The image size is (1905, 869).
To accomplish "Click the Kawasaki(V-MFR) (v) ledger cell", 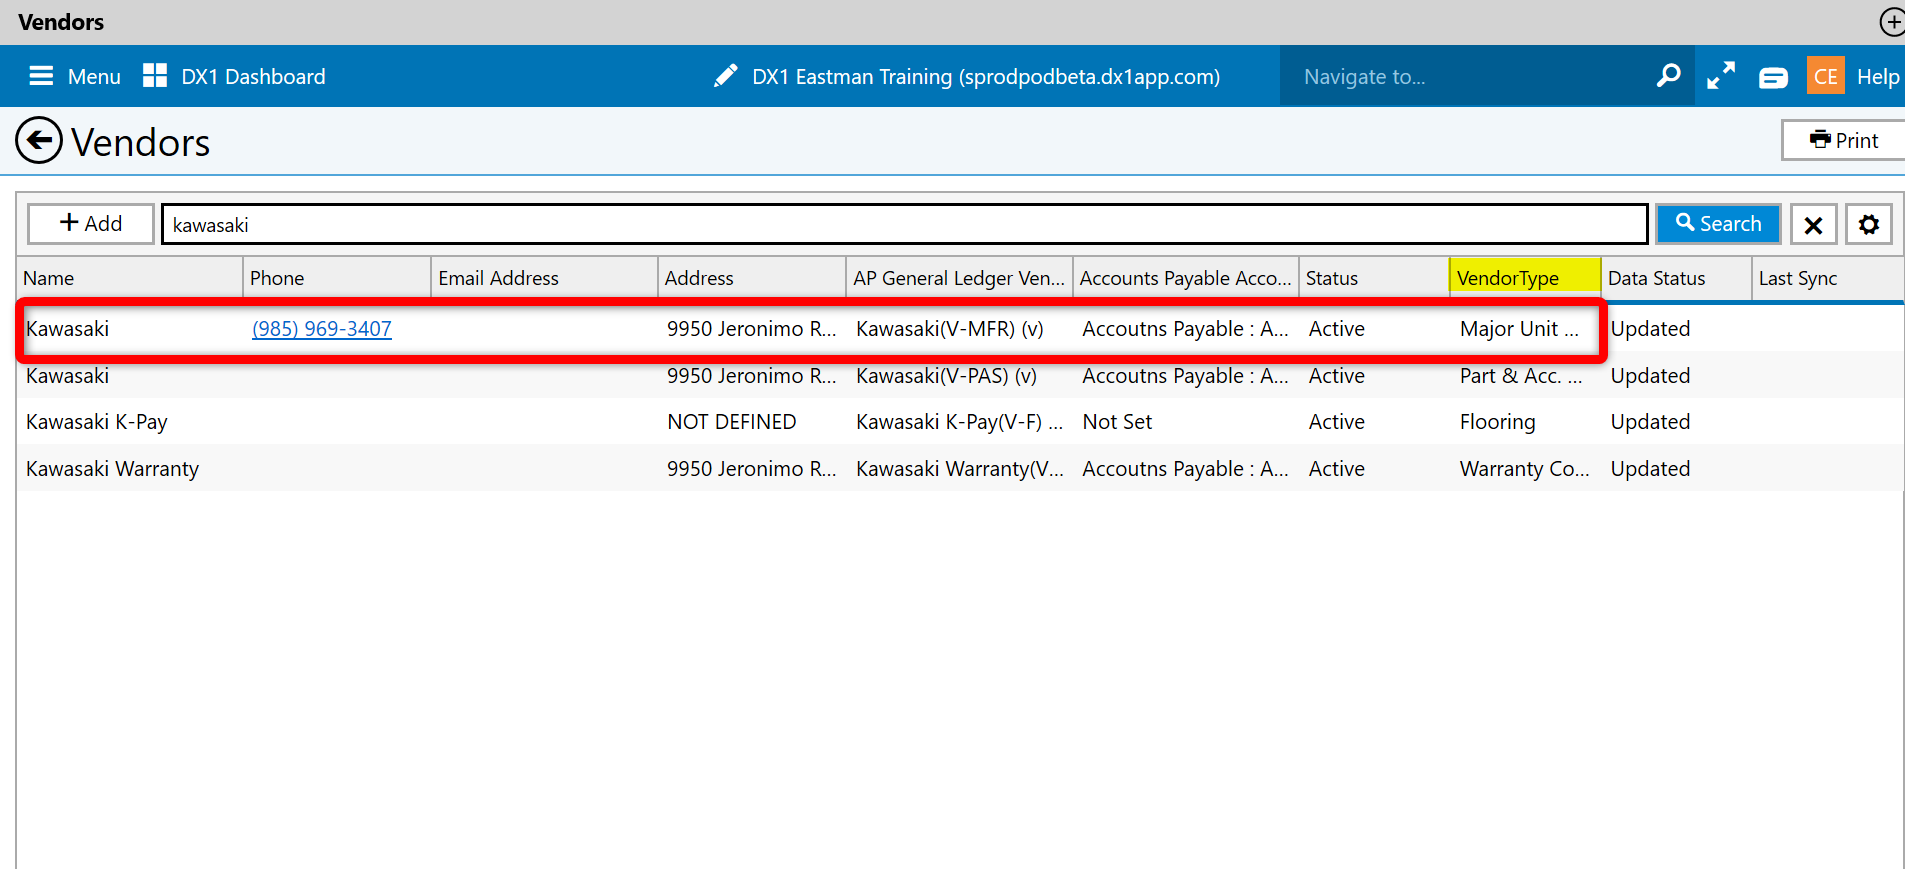I will (950, 329).
